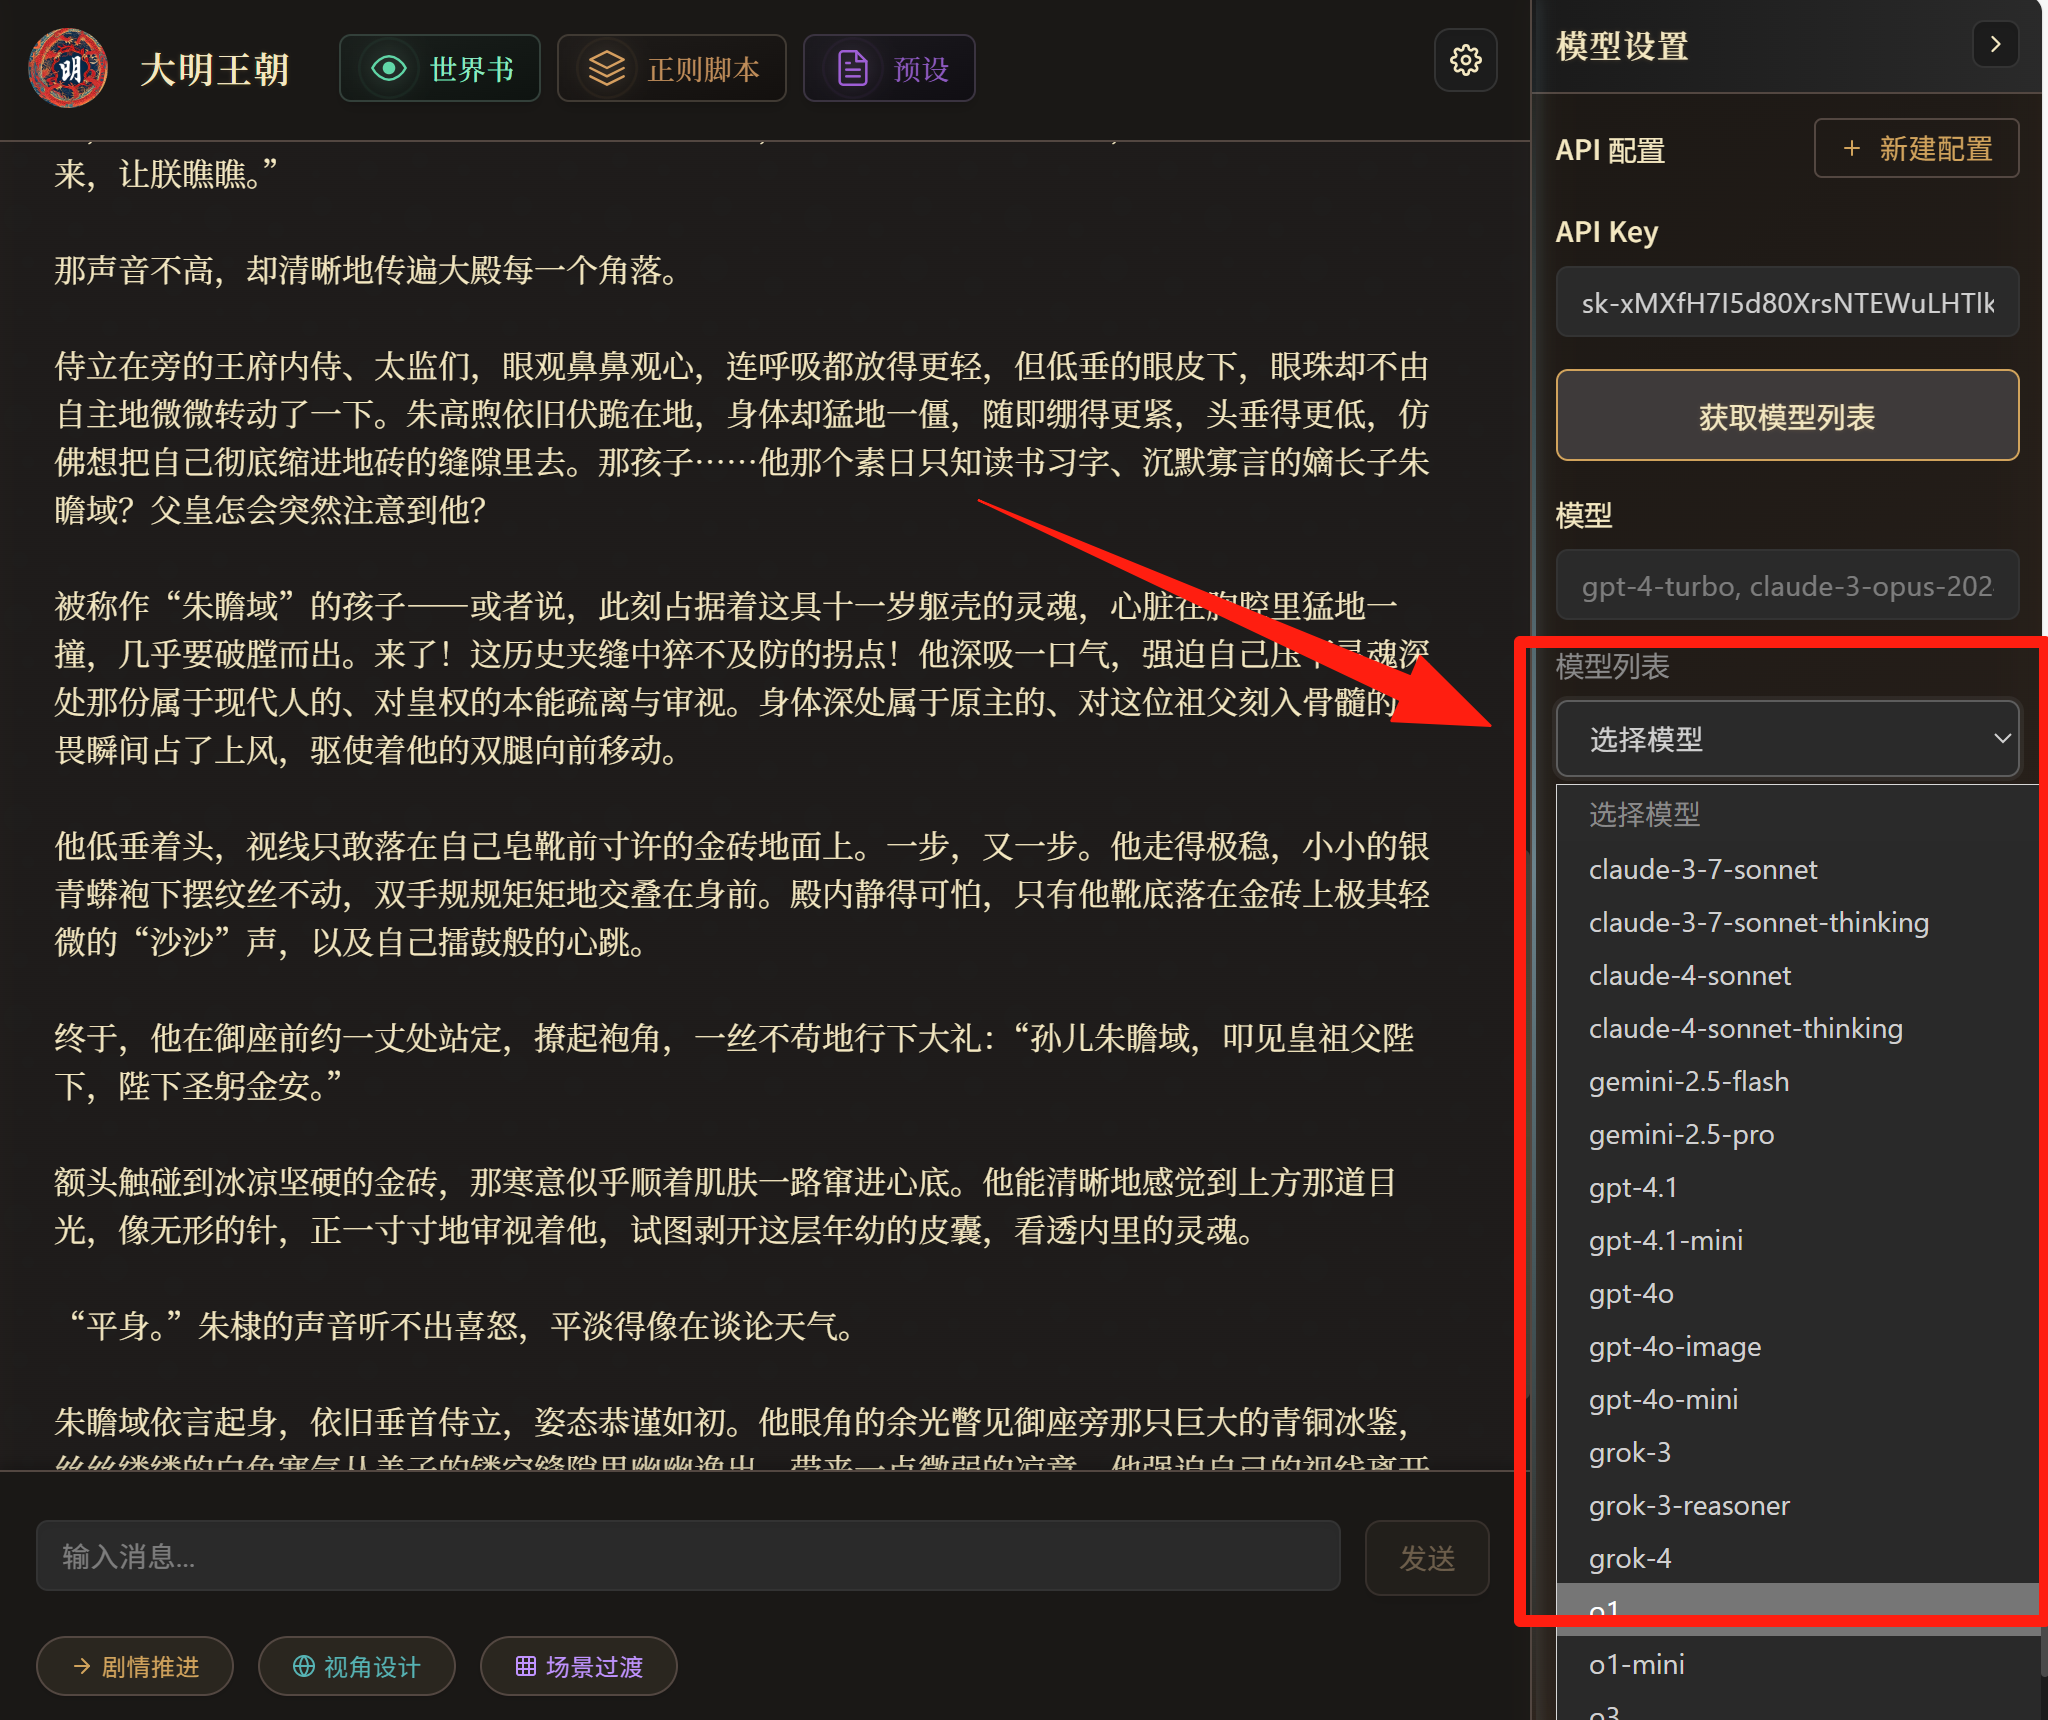Open the 选择模型 dropdown

1787,738
